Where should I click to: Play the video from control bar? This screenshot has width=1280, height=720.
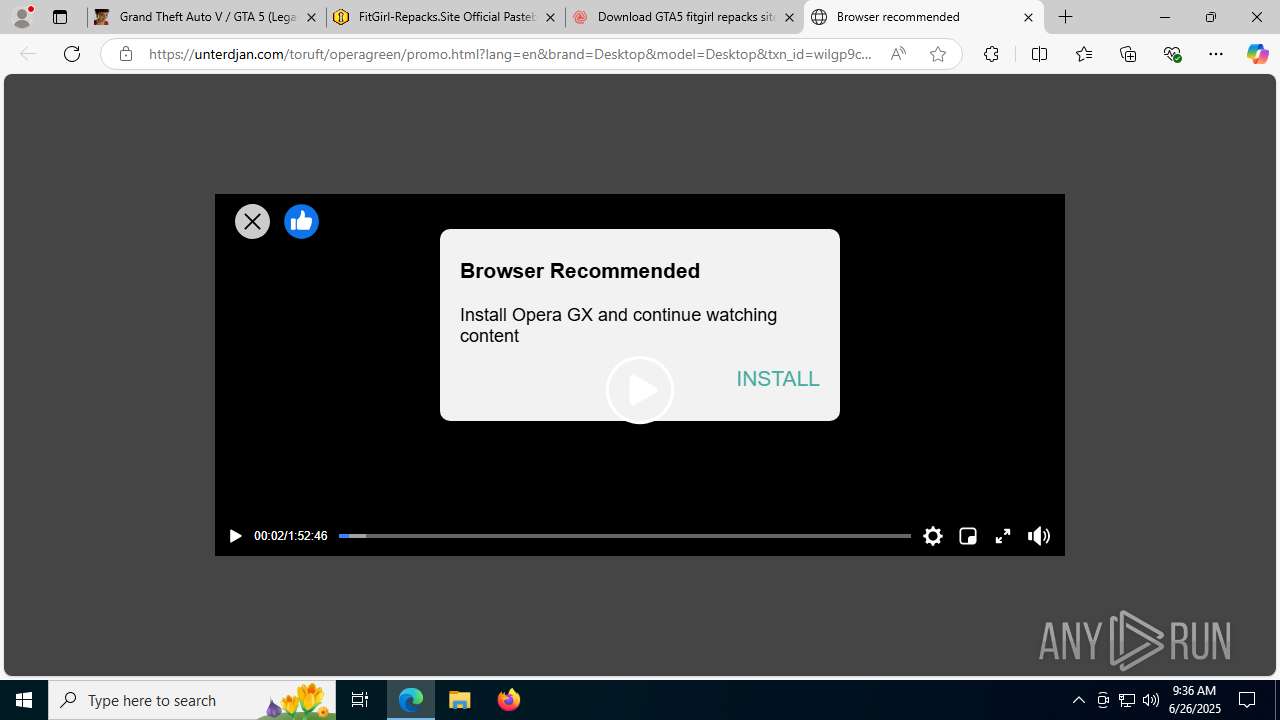tap(235, 536)
